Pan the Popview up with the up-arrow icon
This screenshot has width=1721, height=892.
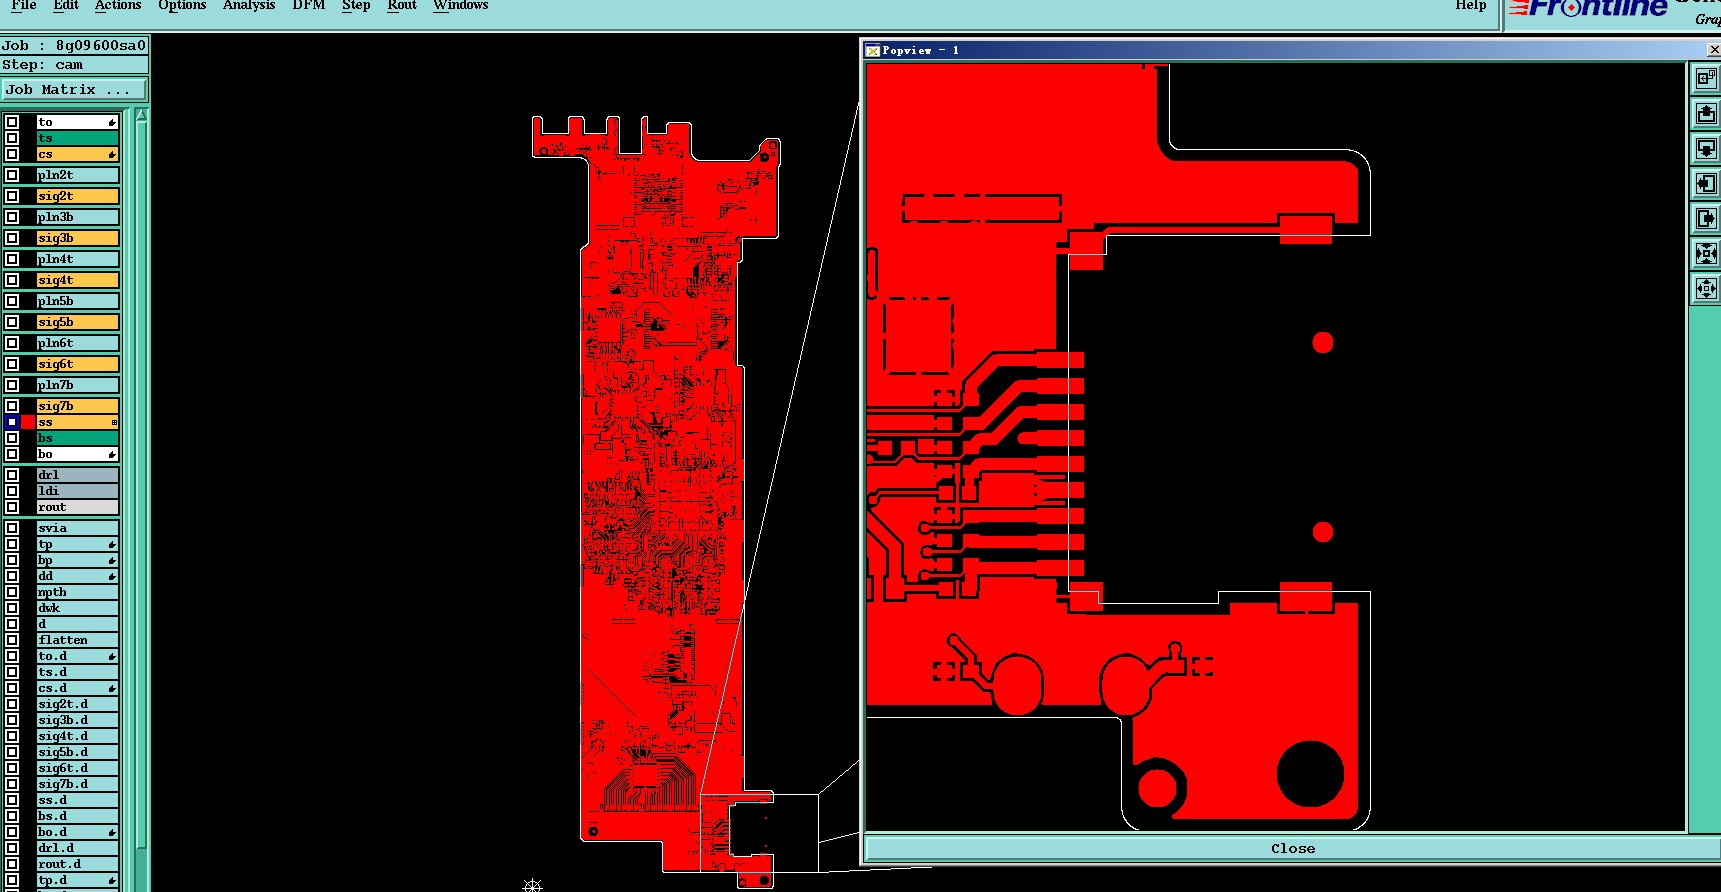1706,113
